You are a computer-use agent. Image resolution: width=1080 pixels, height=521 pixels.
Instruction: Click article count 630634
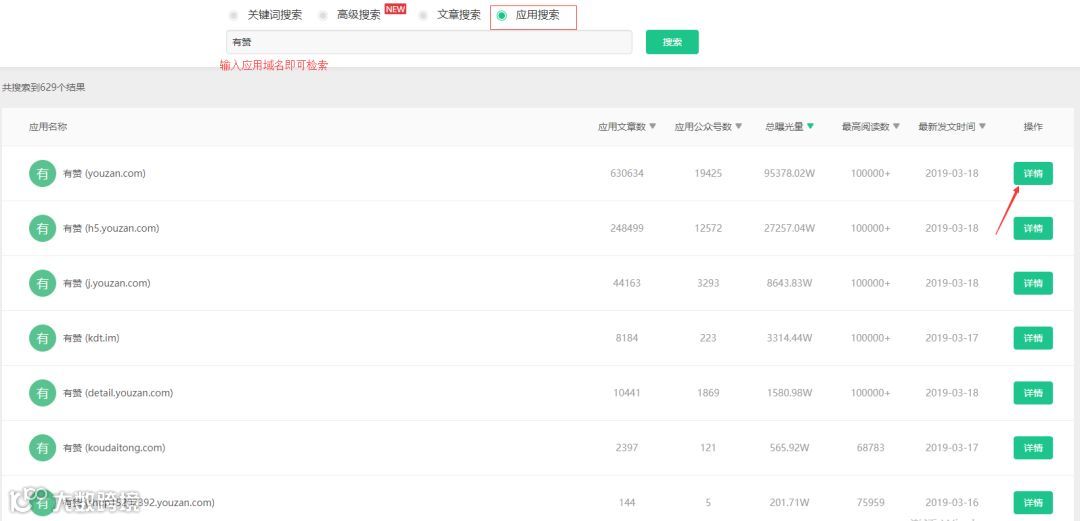627,174
